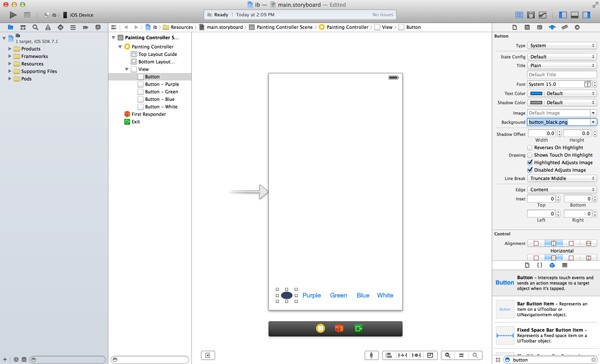Open the Find navigator magnifier
Viewport: 600px width, 364px height.
(x=35, y=28)
